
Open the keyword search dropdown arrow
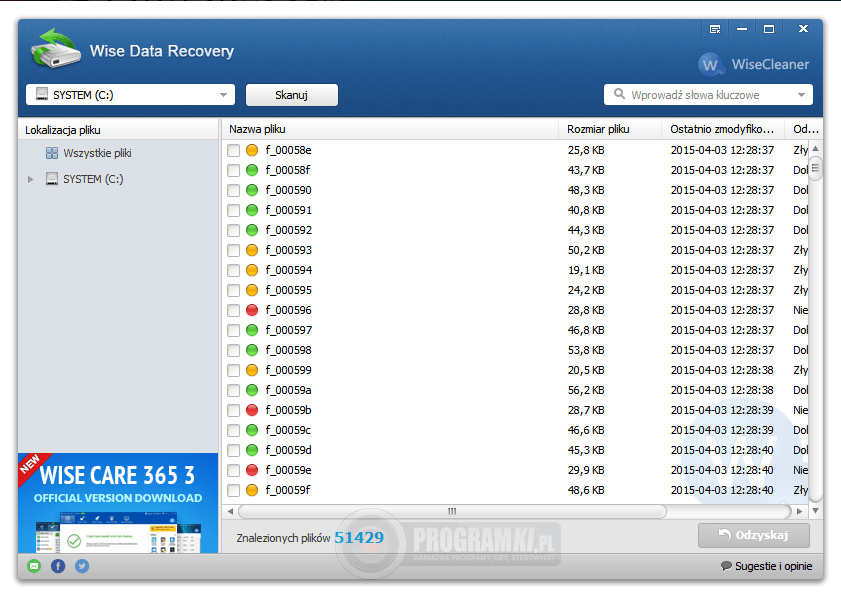click(x=801, y=95)
